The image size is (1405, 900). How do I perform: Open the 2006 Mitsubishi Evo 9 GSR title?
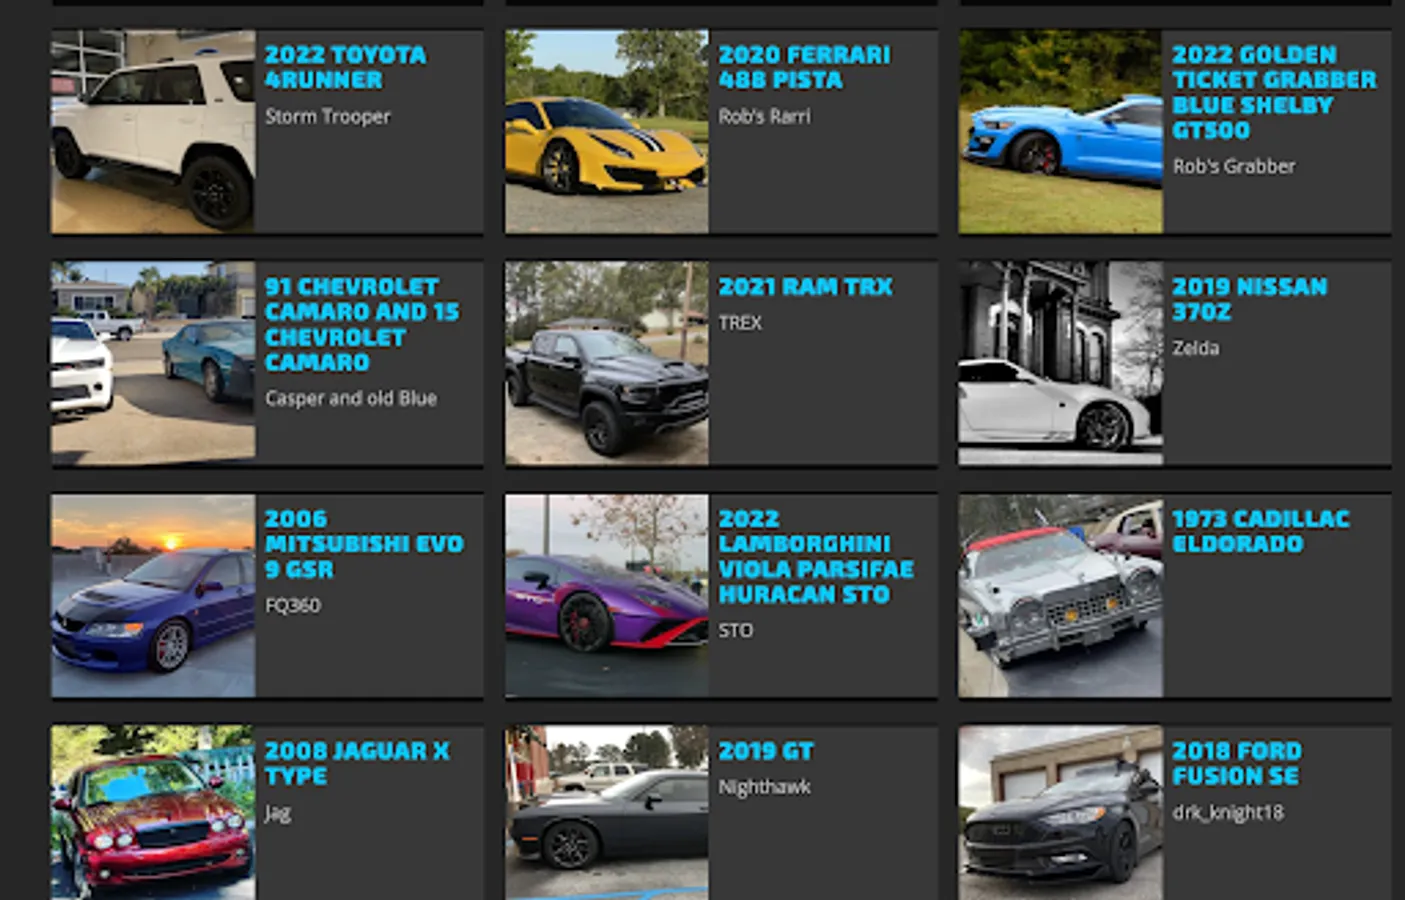point(364,544)
